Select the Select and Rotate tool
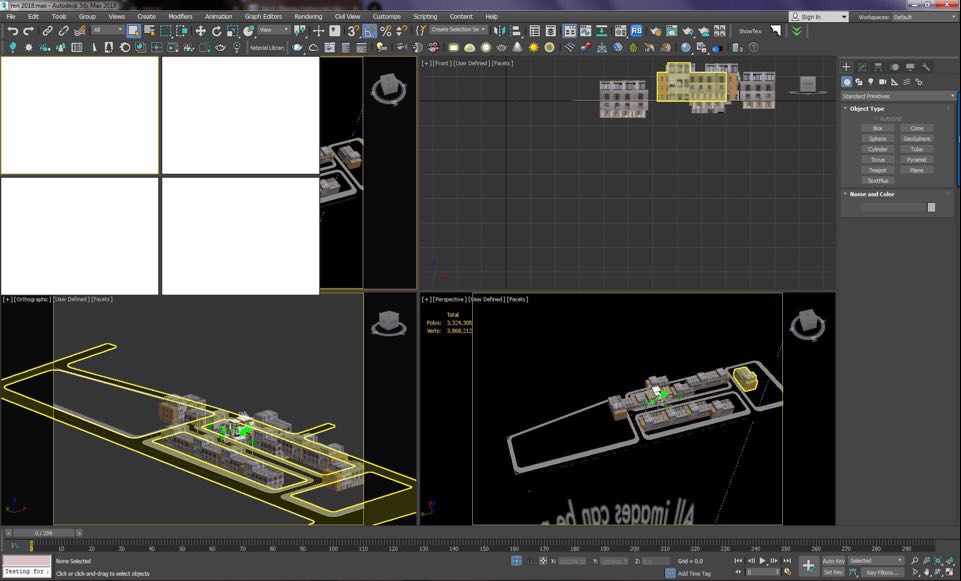 pyautogui.click(x=216, y=31)
